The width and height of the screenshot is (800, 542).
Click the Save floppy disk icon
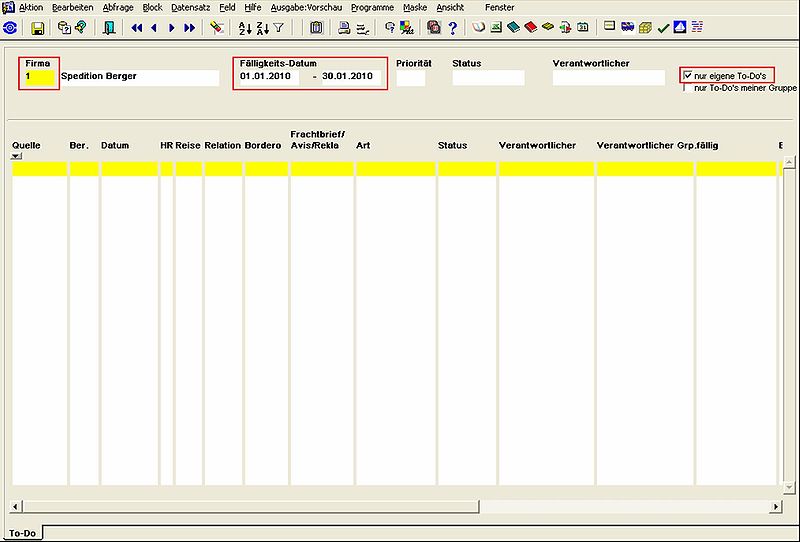pos(38,28)
